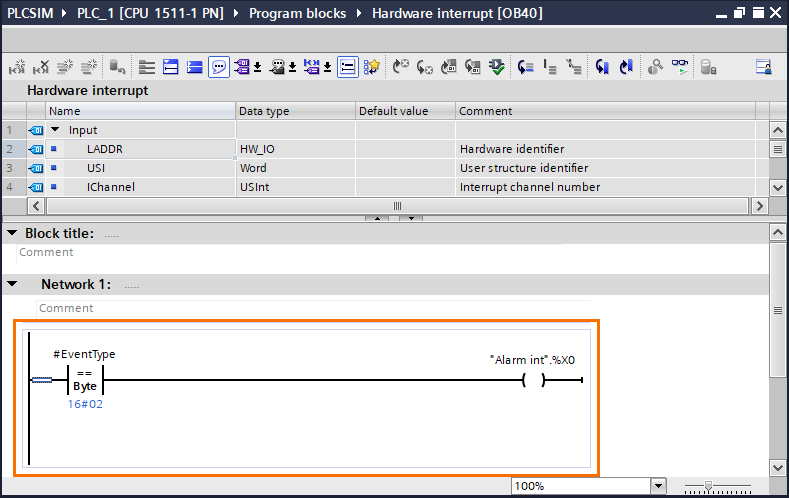Open the dropdown beside the tag information icon
789x498 pixels.
[292, 67]
